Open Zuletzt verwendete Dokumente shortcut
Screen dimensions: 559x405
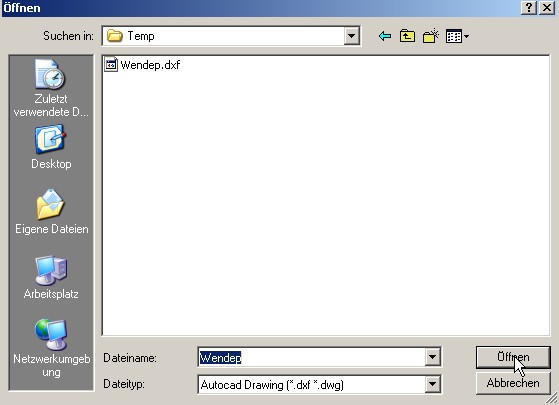click(51, 88)
